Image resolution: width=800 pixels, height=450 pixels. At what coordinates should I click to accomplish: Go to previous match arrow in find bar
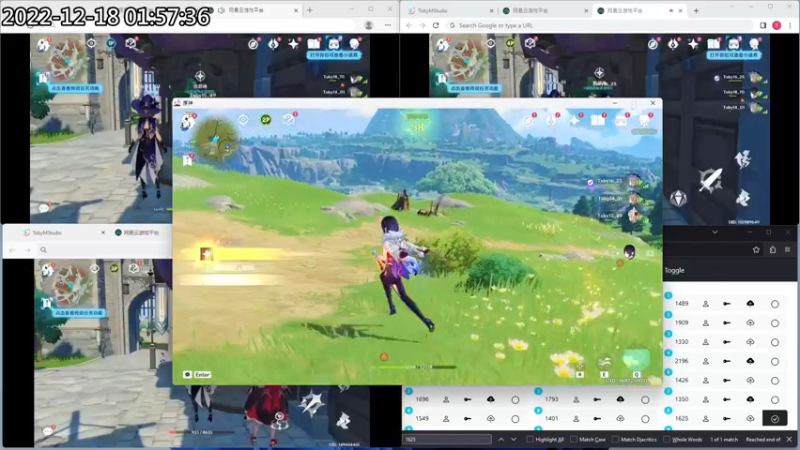click(x=501, y=439)
